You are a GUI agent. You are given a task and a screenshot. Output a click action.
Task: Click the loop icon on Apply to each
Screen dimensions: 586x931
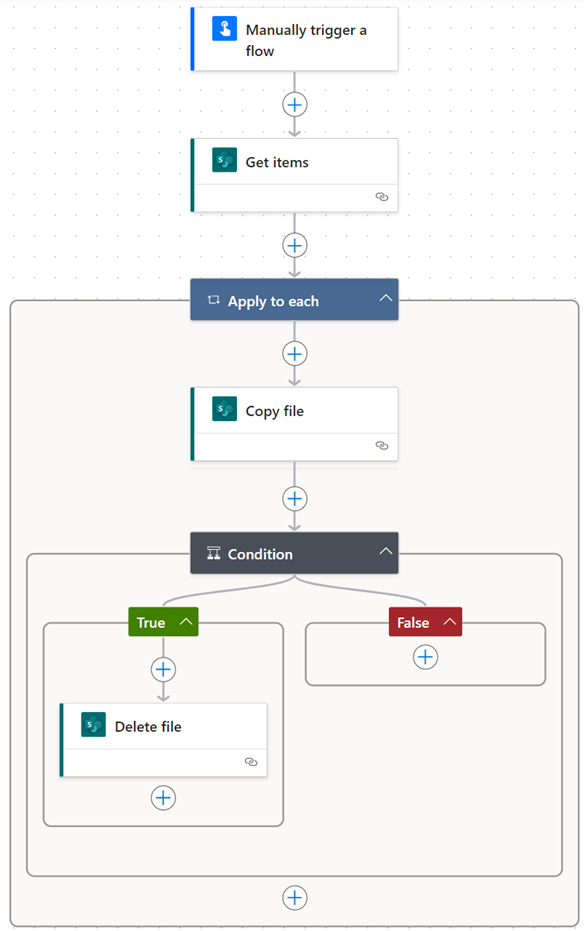(214, 300)
